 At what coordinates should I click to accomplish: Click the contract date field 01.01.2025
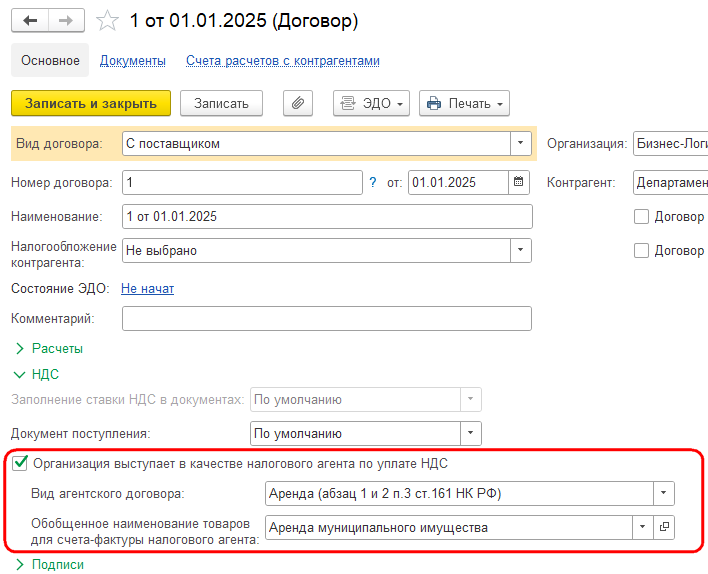pyautogui.click(x=458, y=182)
